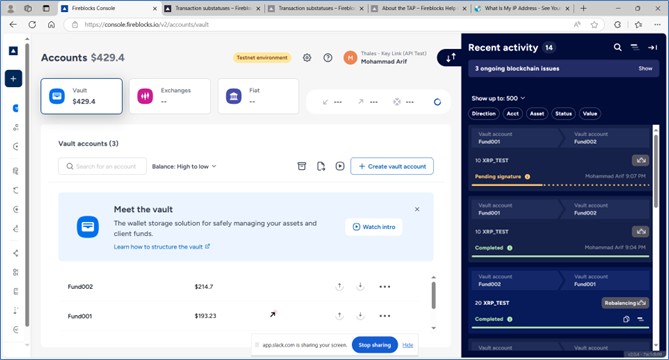The width and height of the screenshot is (669, 360).
Task: Click the info icon beside Pending signature
Action: (527, 177)
